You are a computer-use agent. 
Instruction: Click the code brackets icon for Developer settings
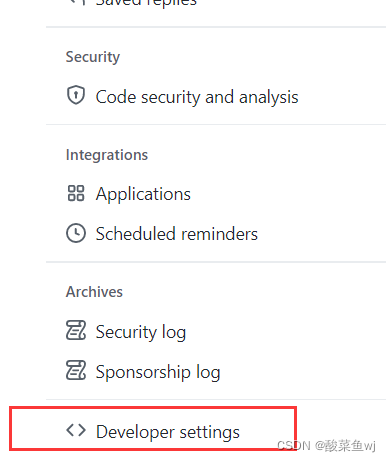76,430
